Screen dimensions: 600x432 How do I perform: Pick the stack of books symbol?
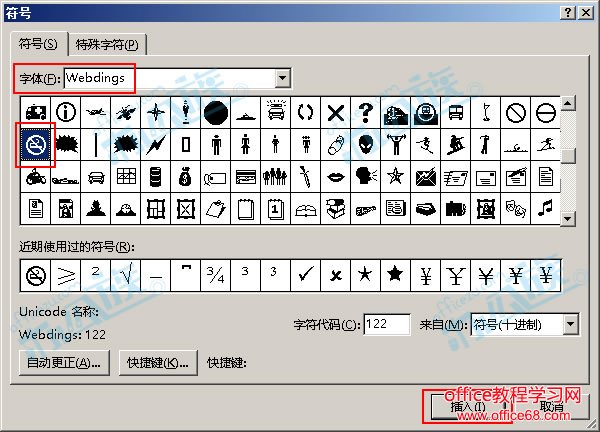tap(336, 209)
